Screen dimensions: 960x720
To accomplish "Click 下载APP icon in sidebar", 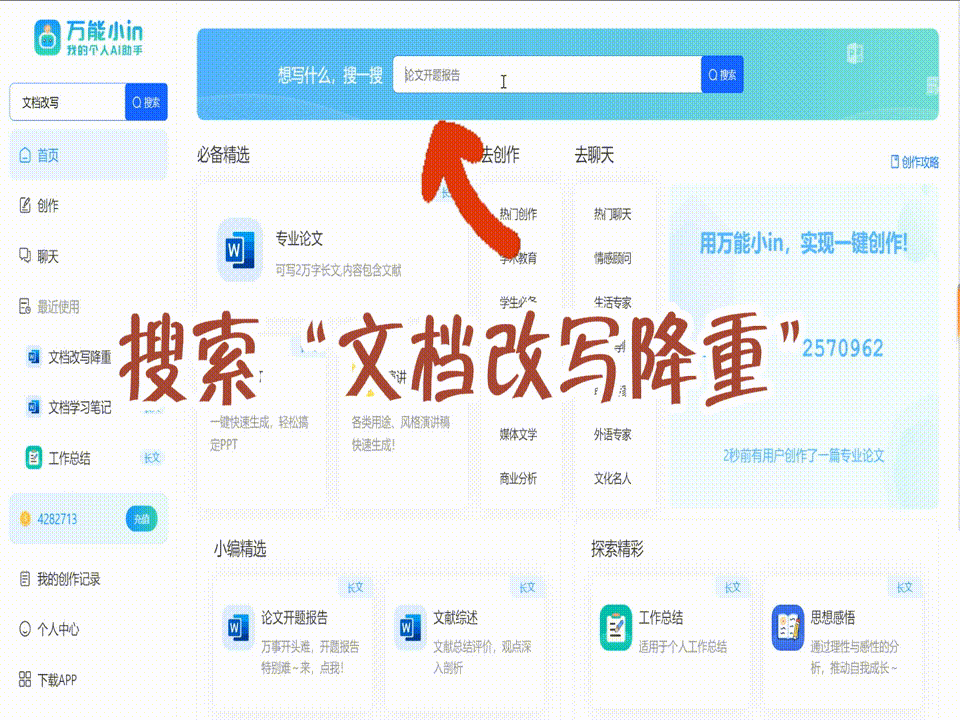I will 26,680.
